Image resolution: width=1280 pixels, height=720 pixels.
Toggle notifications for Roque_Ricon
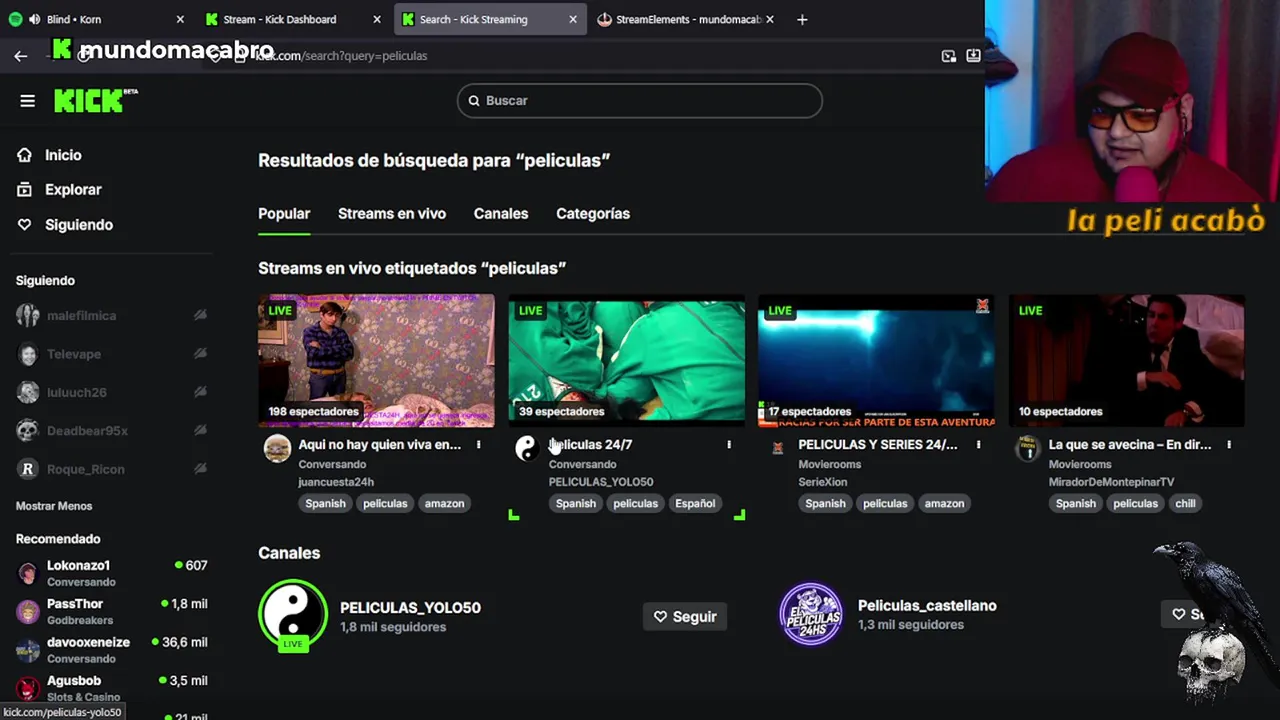pyautogui.click(x=200, y=469)
